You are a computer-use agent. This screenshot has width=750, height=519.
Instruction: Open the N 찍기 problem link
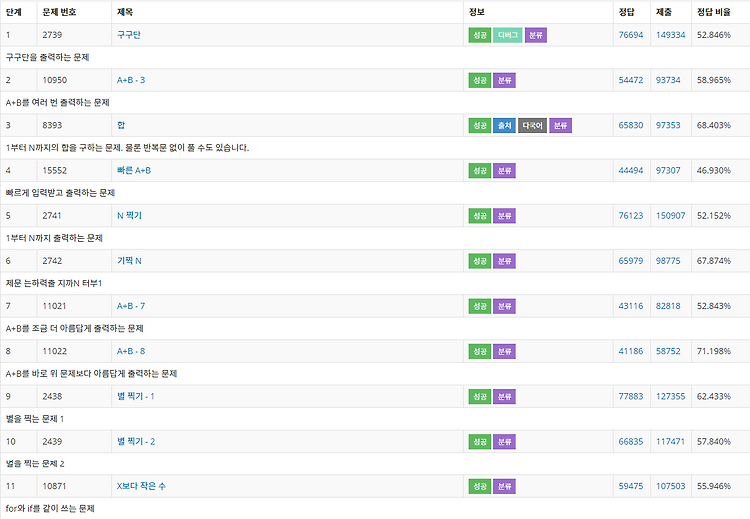point(130,216)
